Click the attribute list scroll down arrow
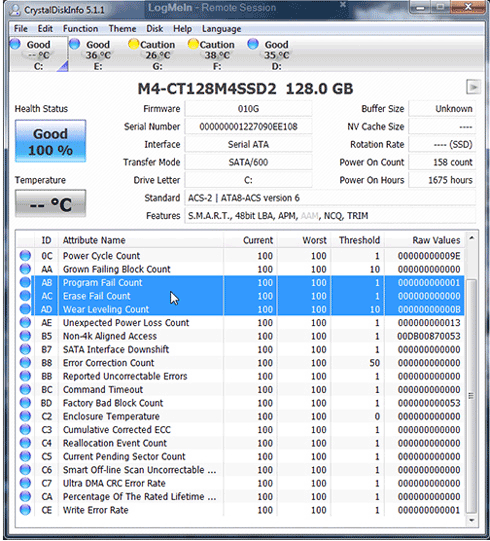The width and height of the screenshot is (490, 541). coord(471,520)
